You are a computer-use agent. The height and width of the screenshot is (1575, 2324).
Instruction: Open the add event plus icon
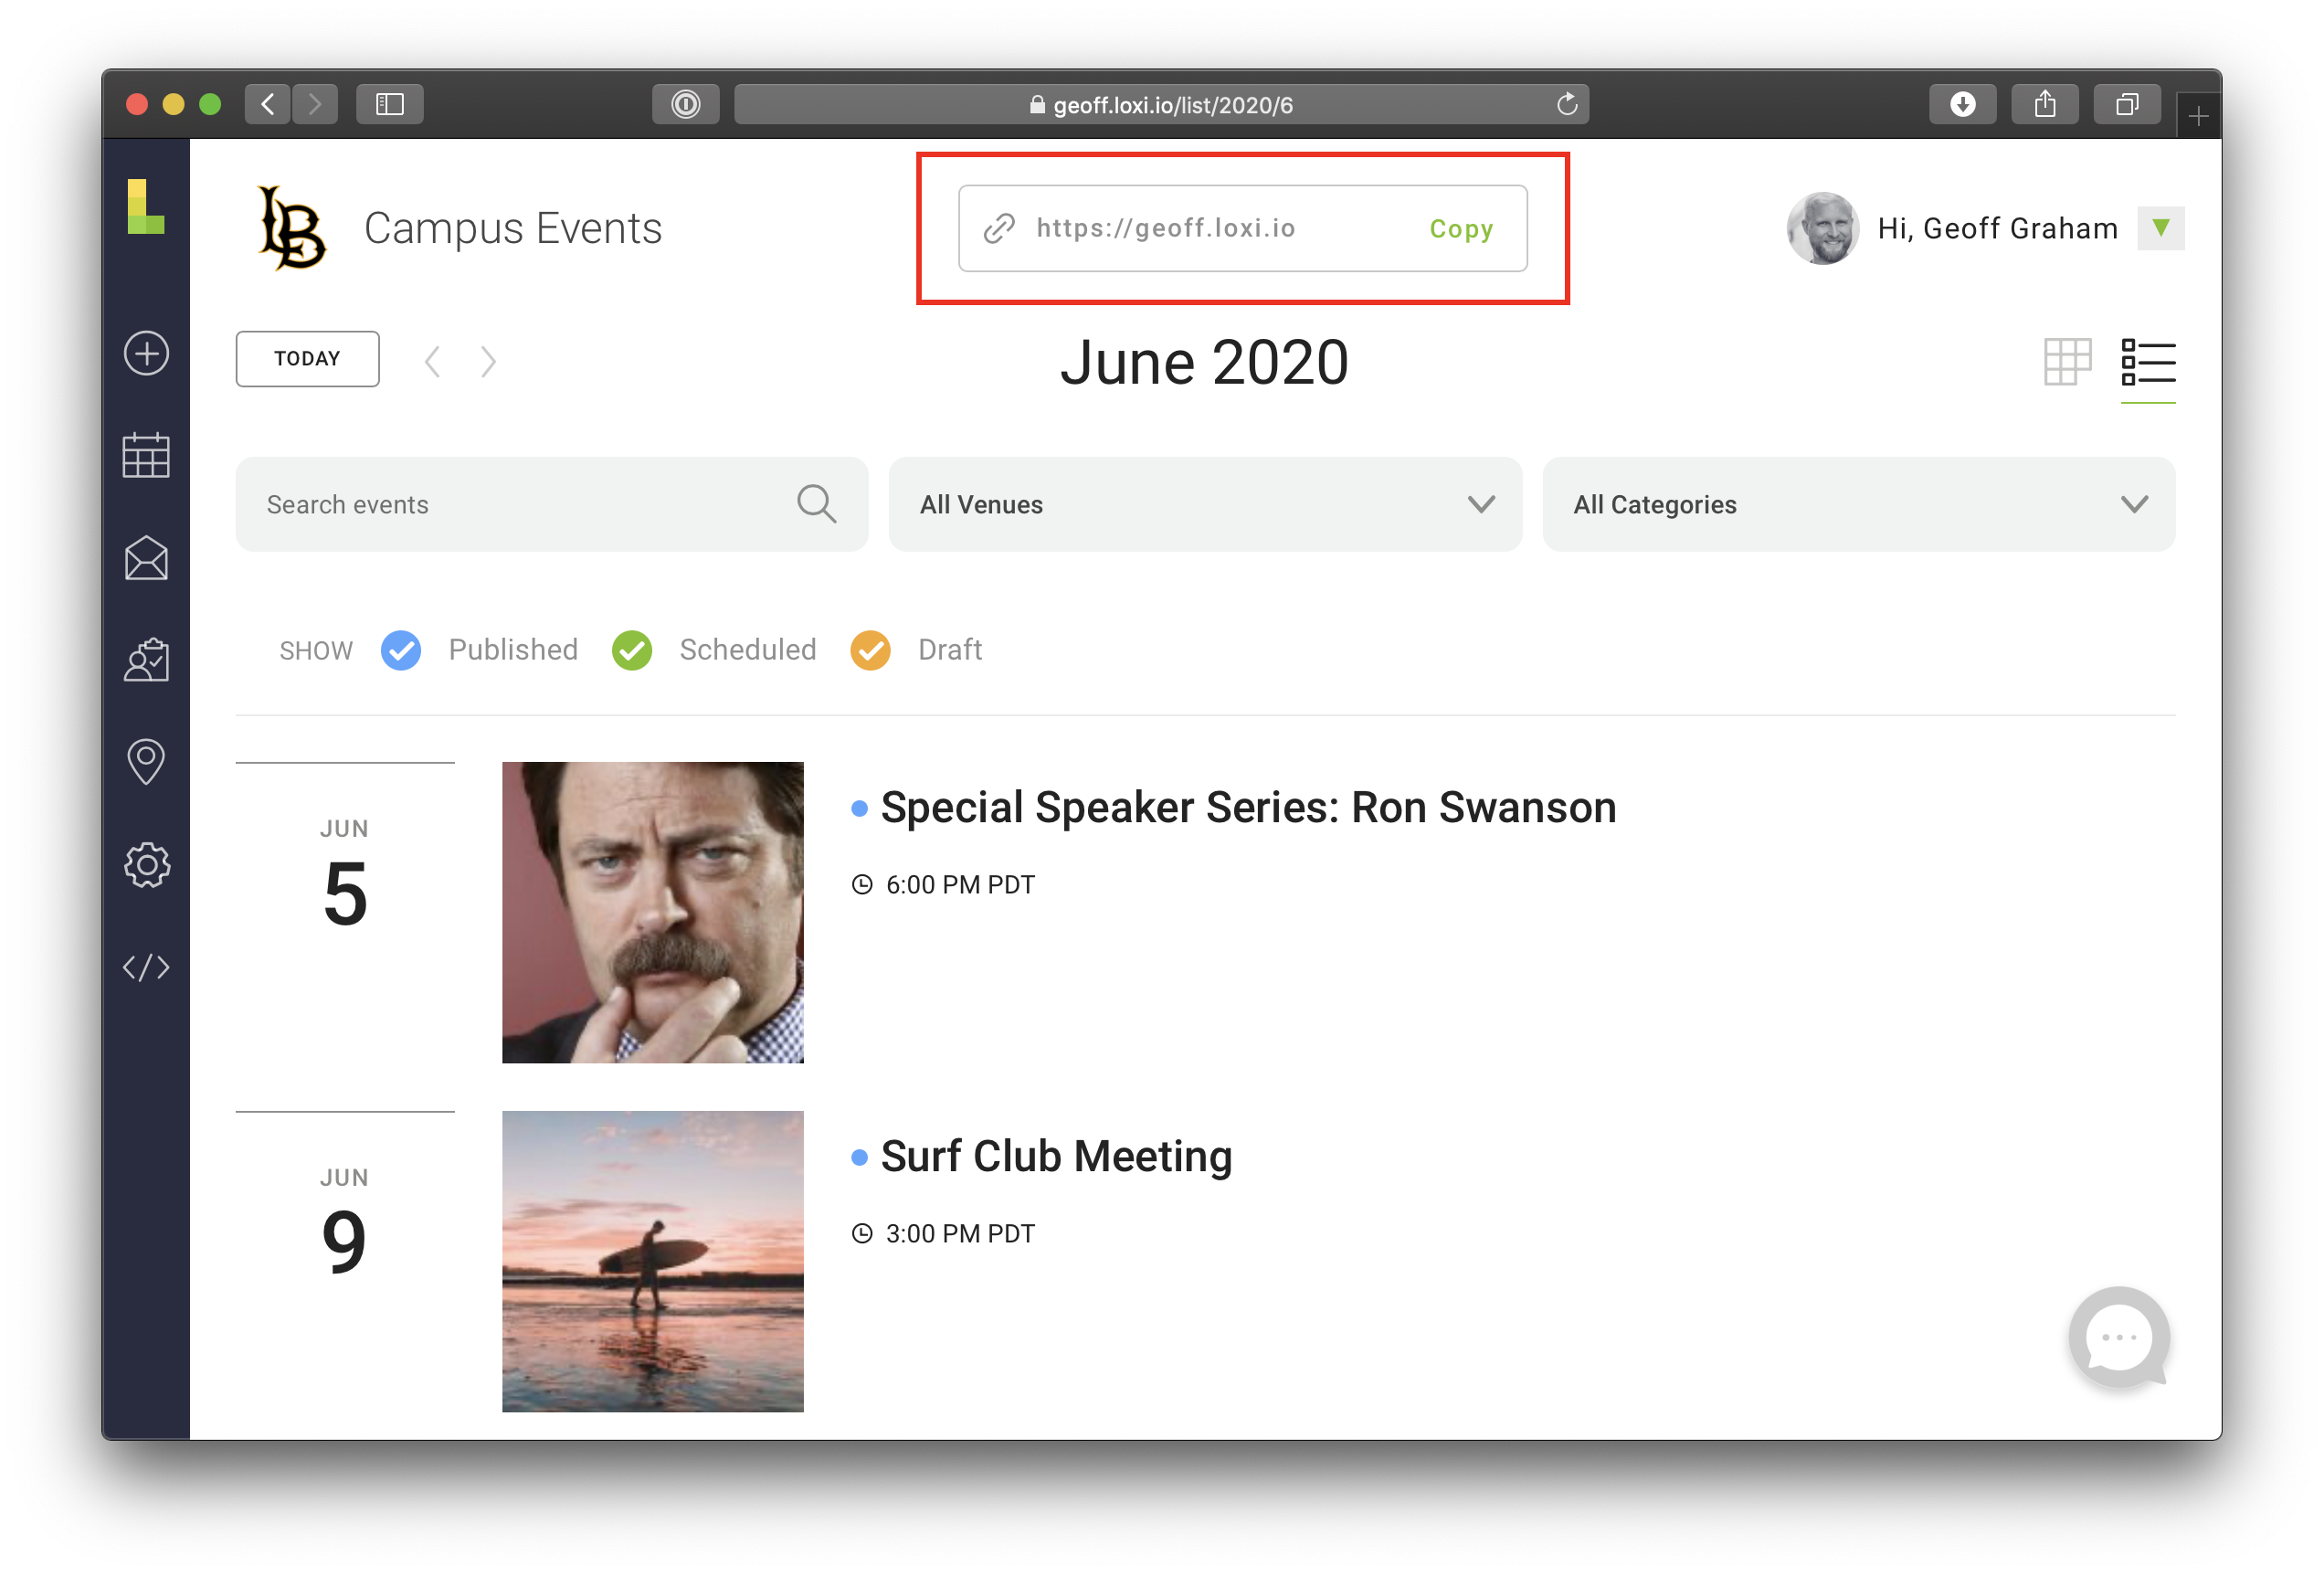[146, 353]
